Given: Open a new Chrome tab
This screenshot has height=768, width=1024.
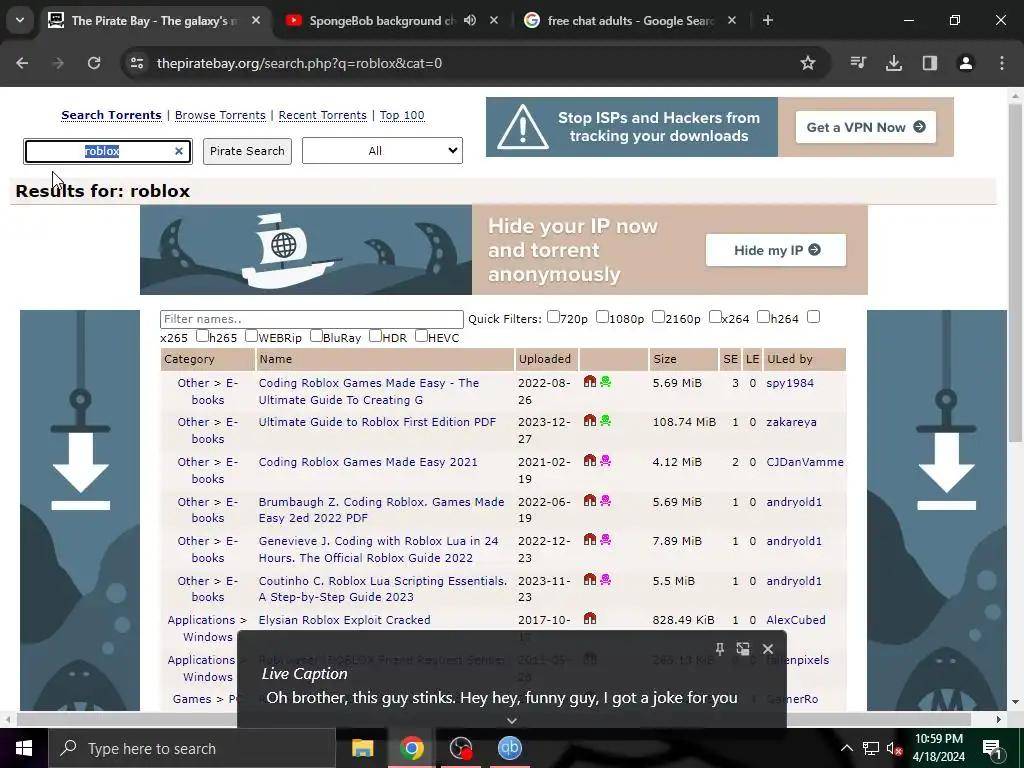Looking at the screenshot, I should point(768,20).
